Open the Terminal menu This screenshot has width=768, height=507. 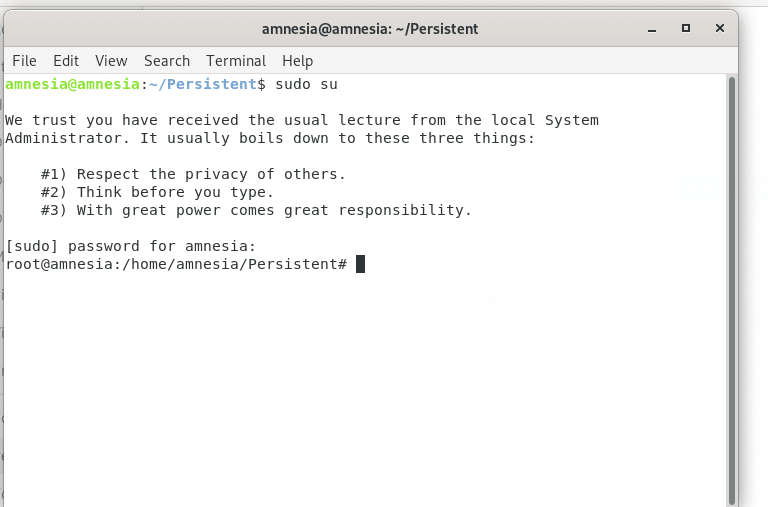click(x=236, y=61)
